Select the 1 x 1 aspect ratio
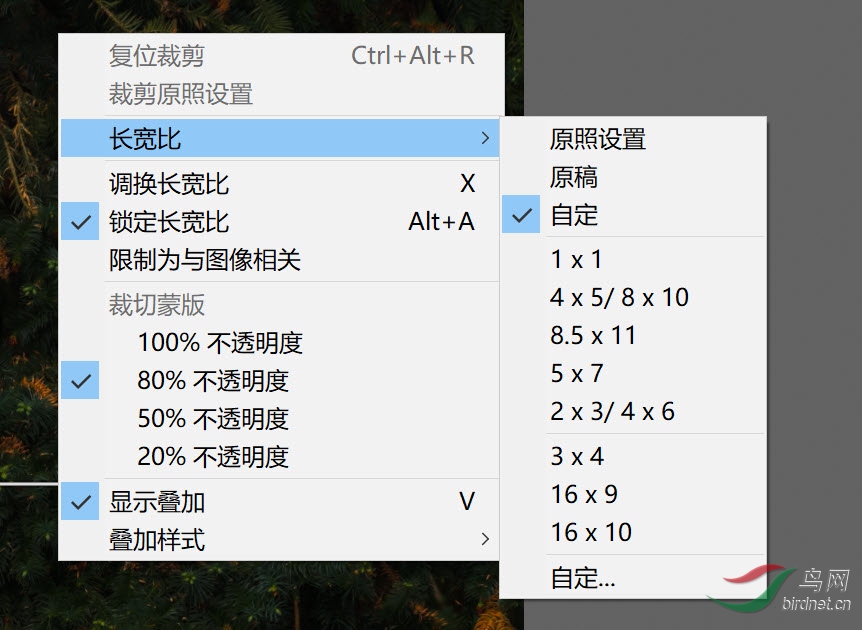Screen dimensions: 862x630 pyautogui.click(x=633, y=259)
